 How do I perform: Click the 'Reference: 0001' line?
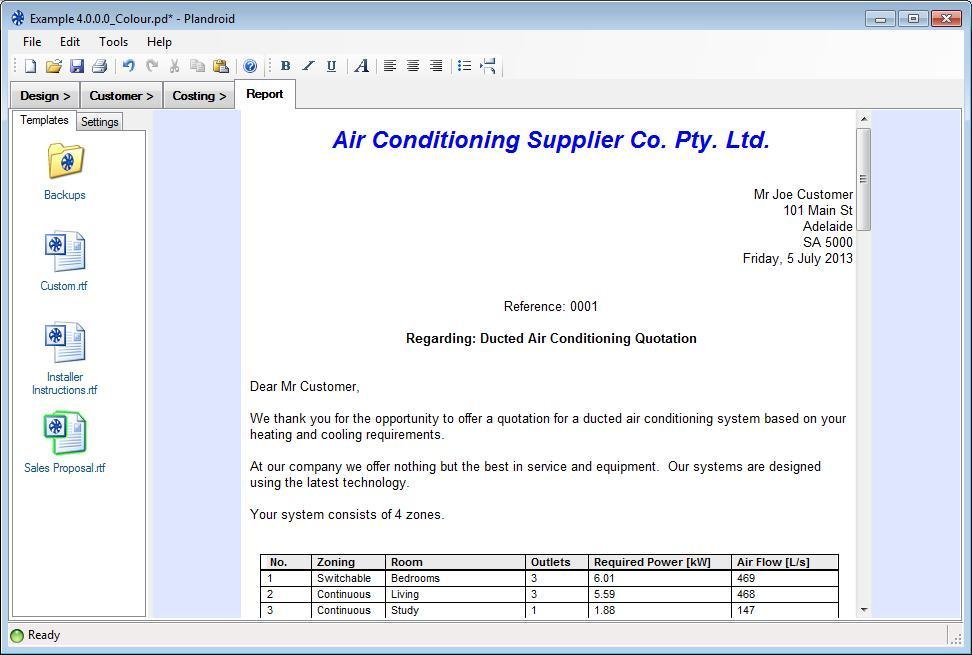coord(550,306)
